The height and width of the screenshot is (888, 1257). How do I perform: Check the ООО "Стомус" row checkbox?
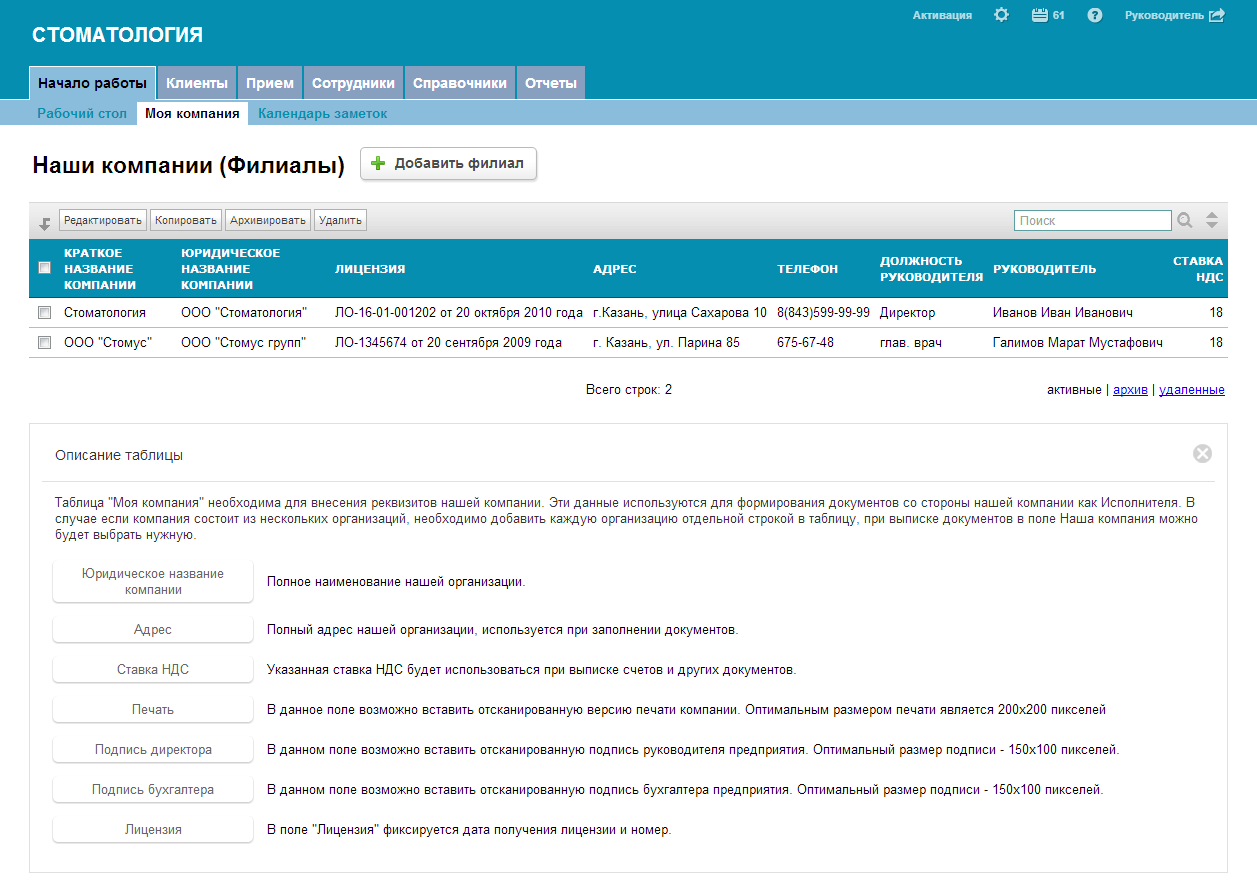(x=44, y=343)
